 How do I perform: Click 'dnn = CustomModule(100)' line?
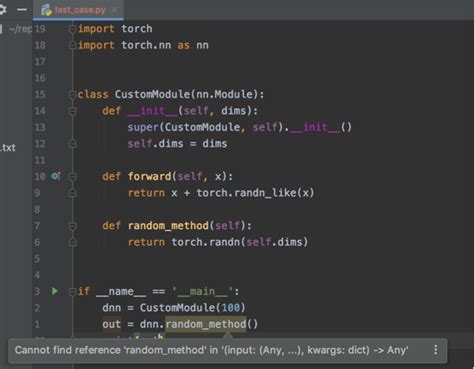(174, 308)
